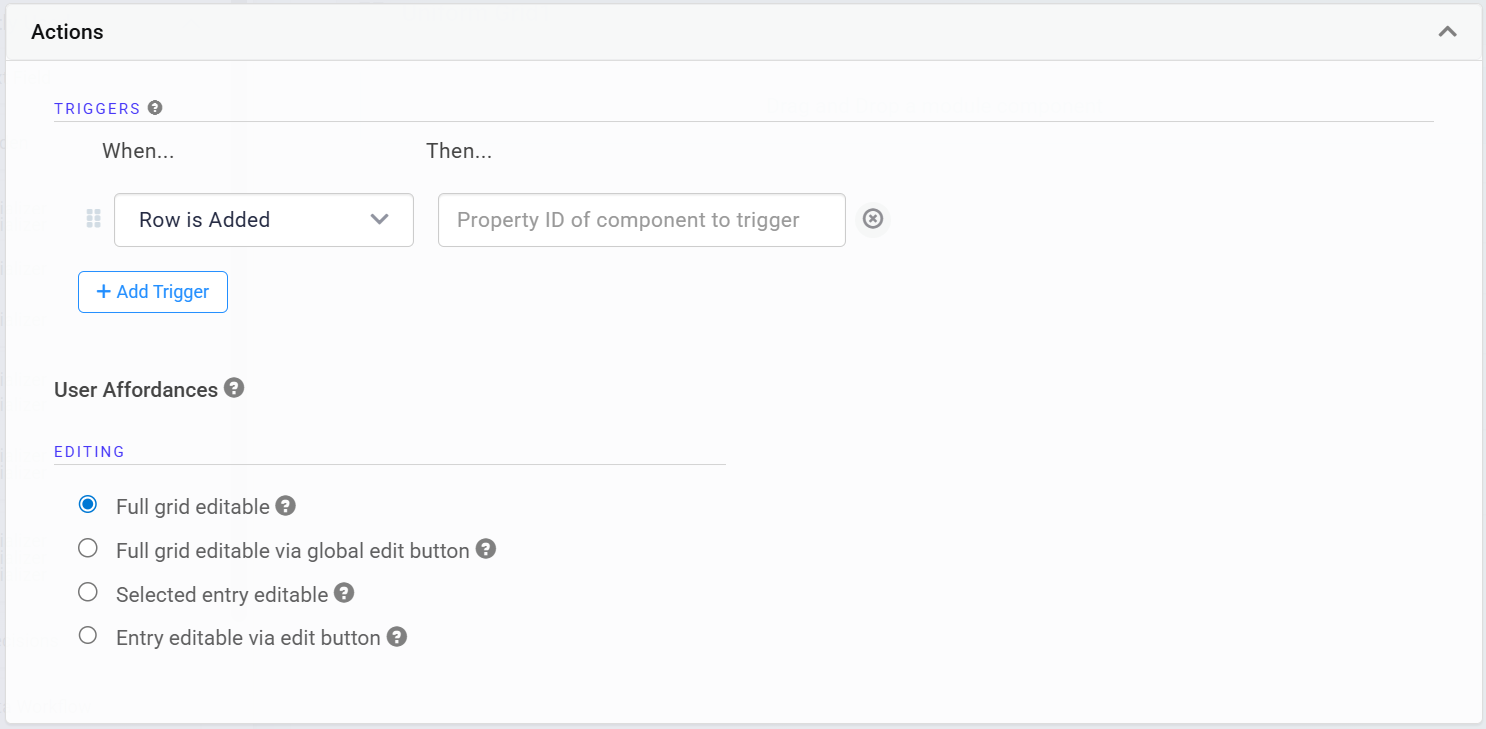The height and width of the screenshot is (729, 1486).
Task: Open help for Entry editable via edit button
Action: click(x=396, y=636)
